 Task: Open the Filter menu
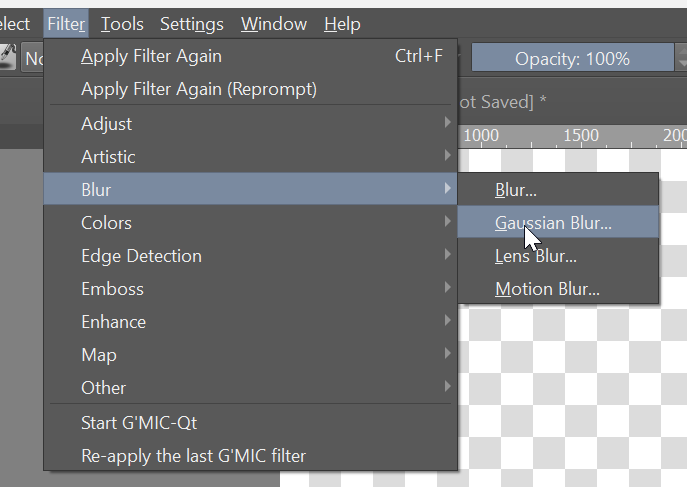pos(66,24)
